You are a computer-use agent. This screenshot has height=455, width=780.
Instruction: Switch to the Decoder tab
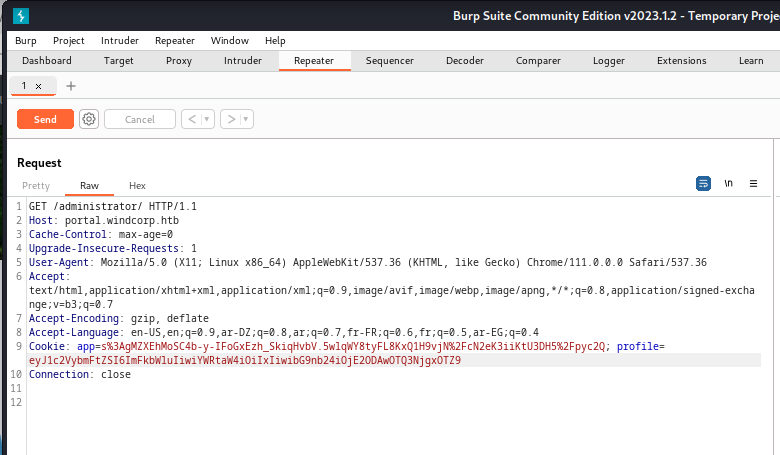click(x=464, y=61)
